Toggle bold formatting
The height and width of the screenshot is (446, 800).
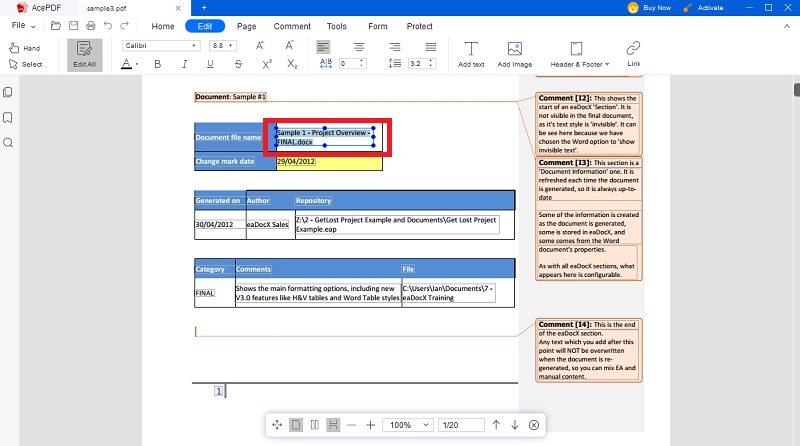[158, 64]
